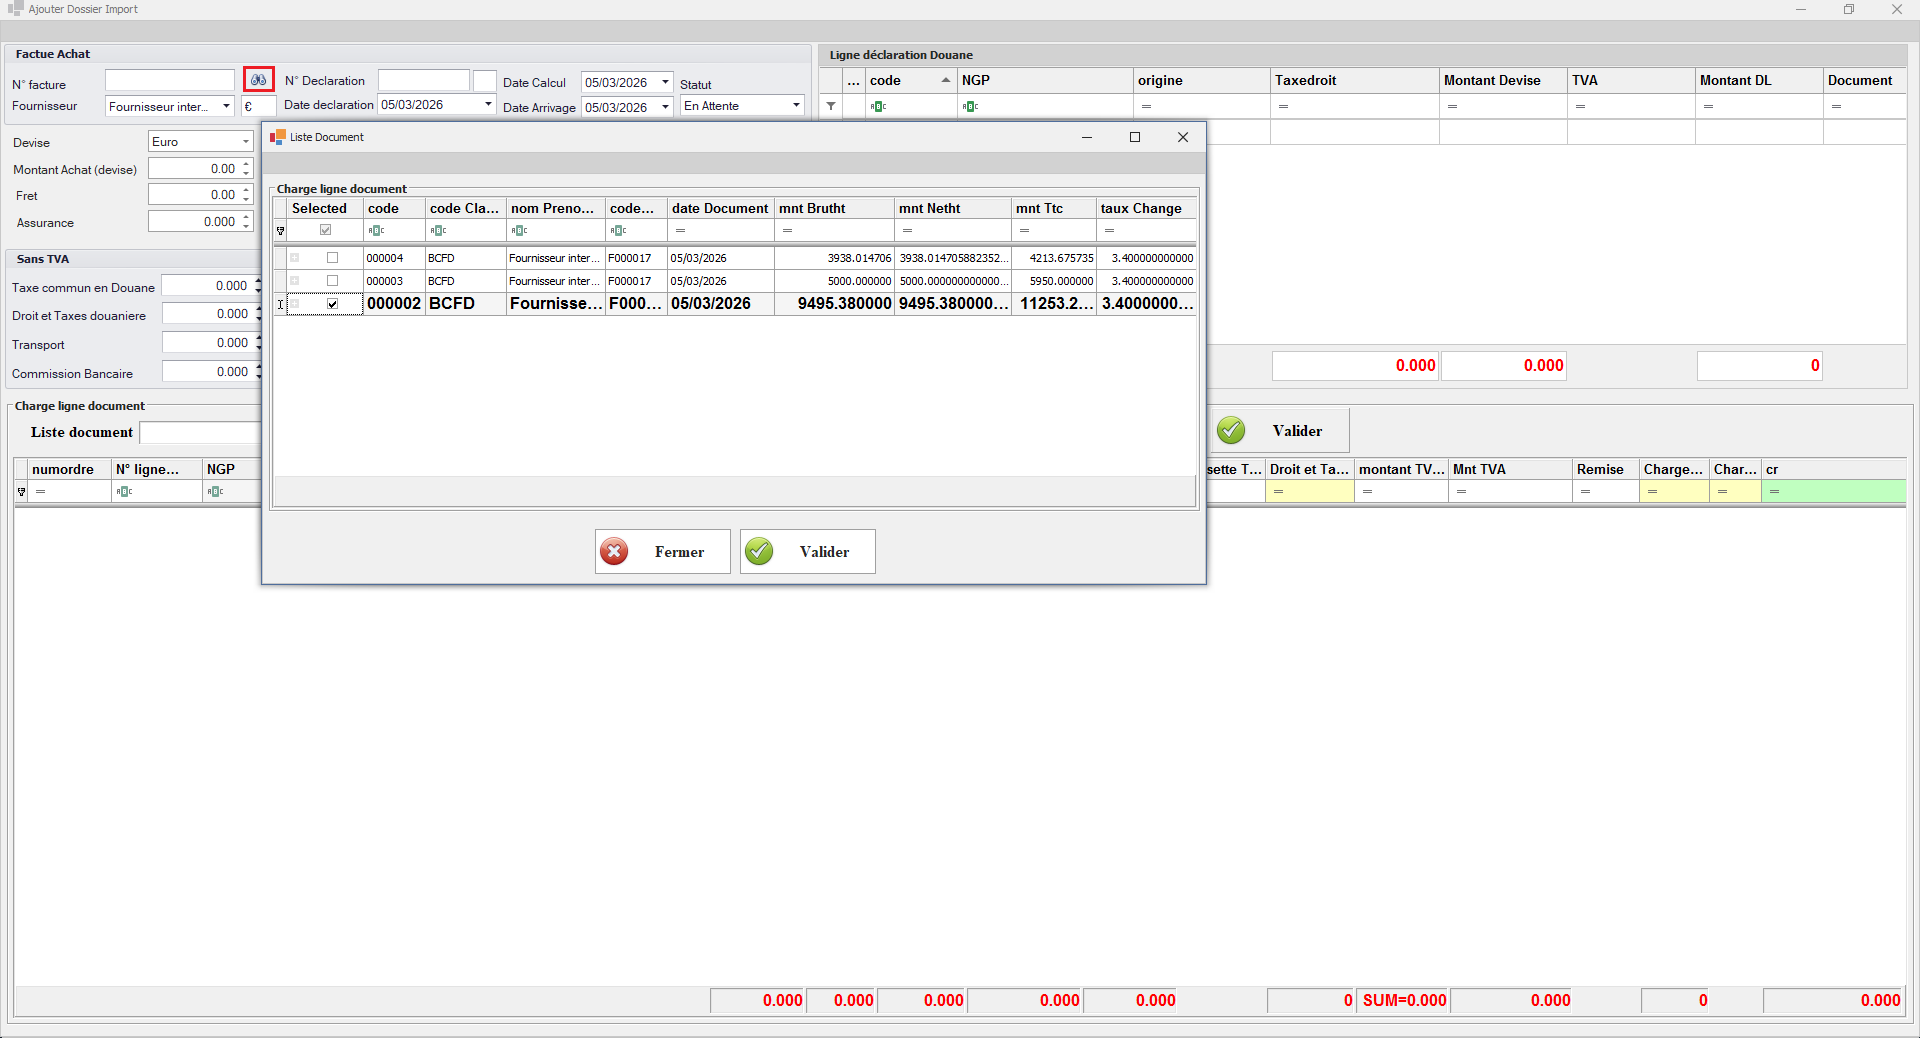Check the Selected box for document 000003
Image resolution: width=1920 pixels, height=1038 pixels.
tap(333, 281)
